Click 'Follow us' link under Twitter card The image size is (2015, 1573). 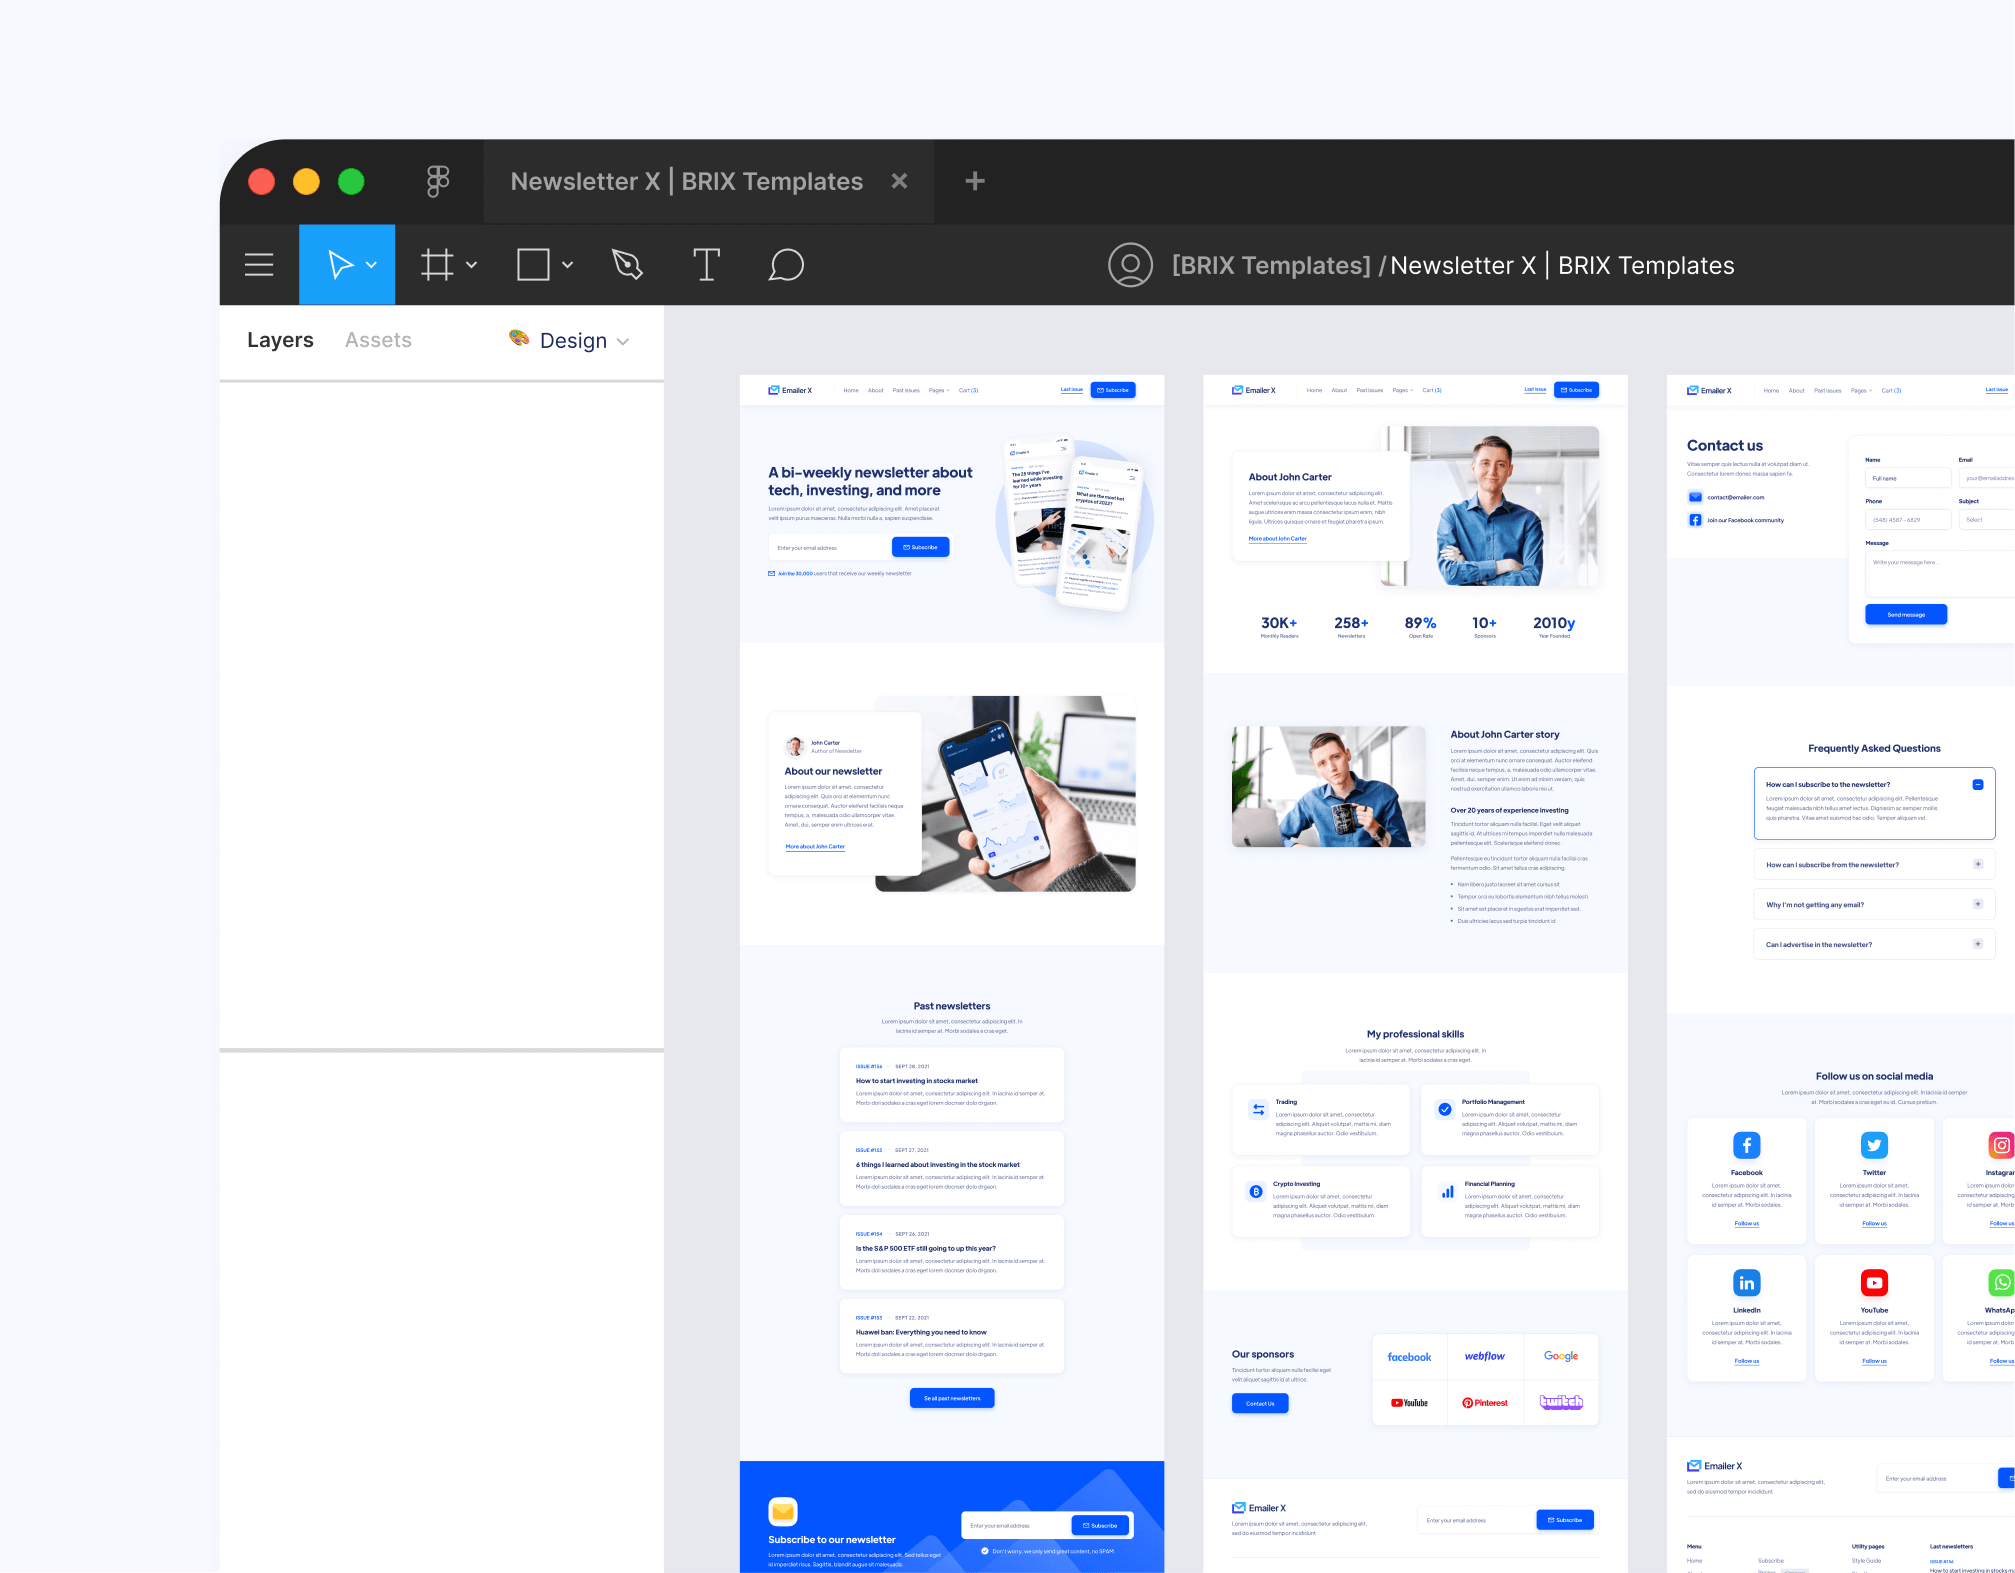tap(1874, 1223)
